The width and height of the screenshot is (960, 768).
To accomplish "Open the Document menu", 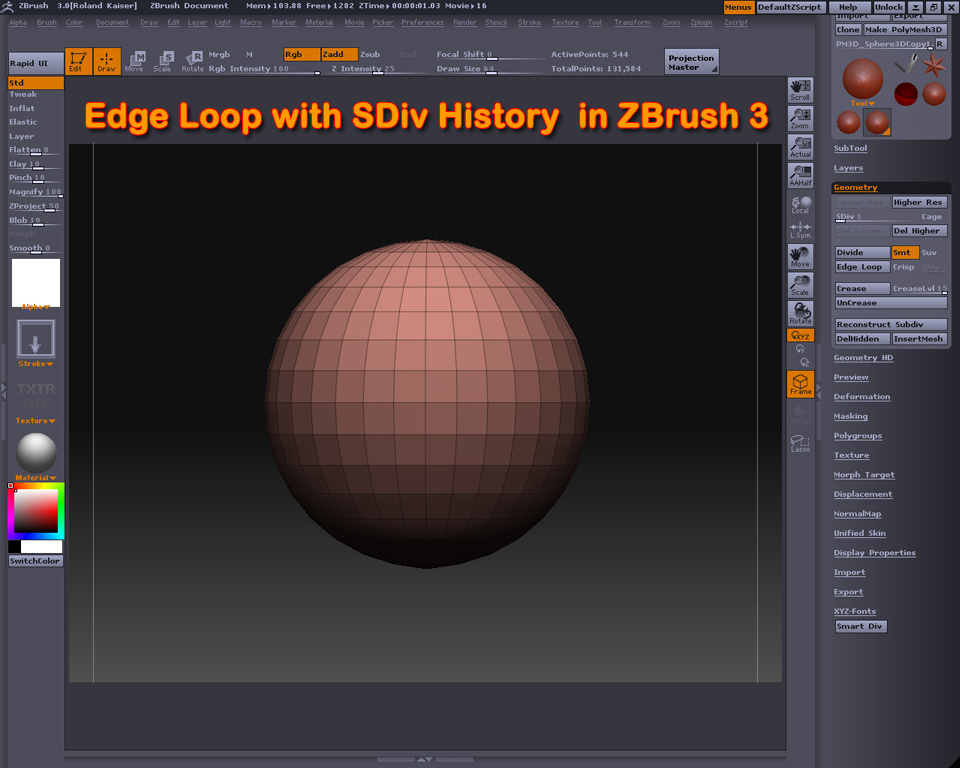I will [x=113, y=22].
